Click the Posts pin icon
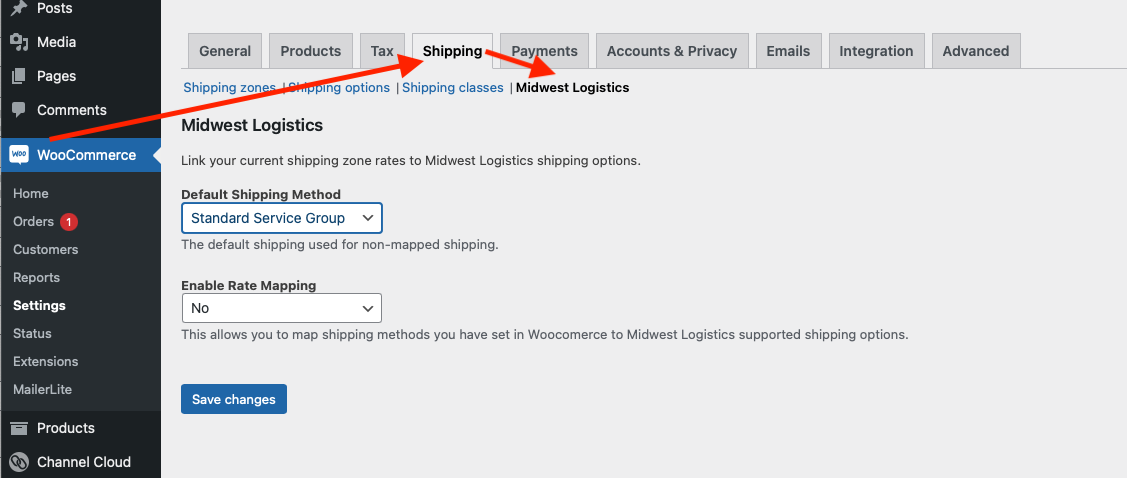This screenshot has height=478, width=1127. 18,8
